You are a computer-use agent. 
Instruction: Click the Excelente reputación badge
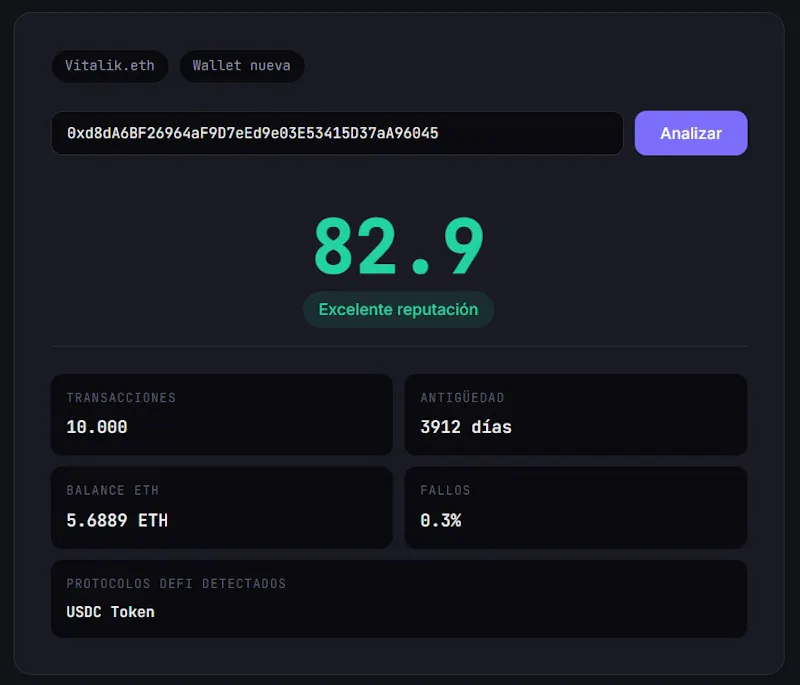pos(398,309)
